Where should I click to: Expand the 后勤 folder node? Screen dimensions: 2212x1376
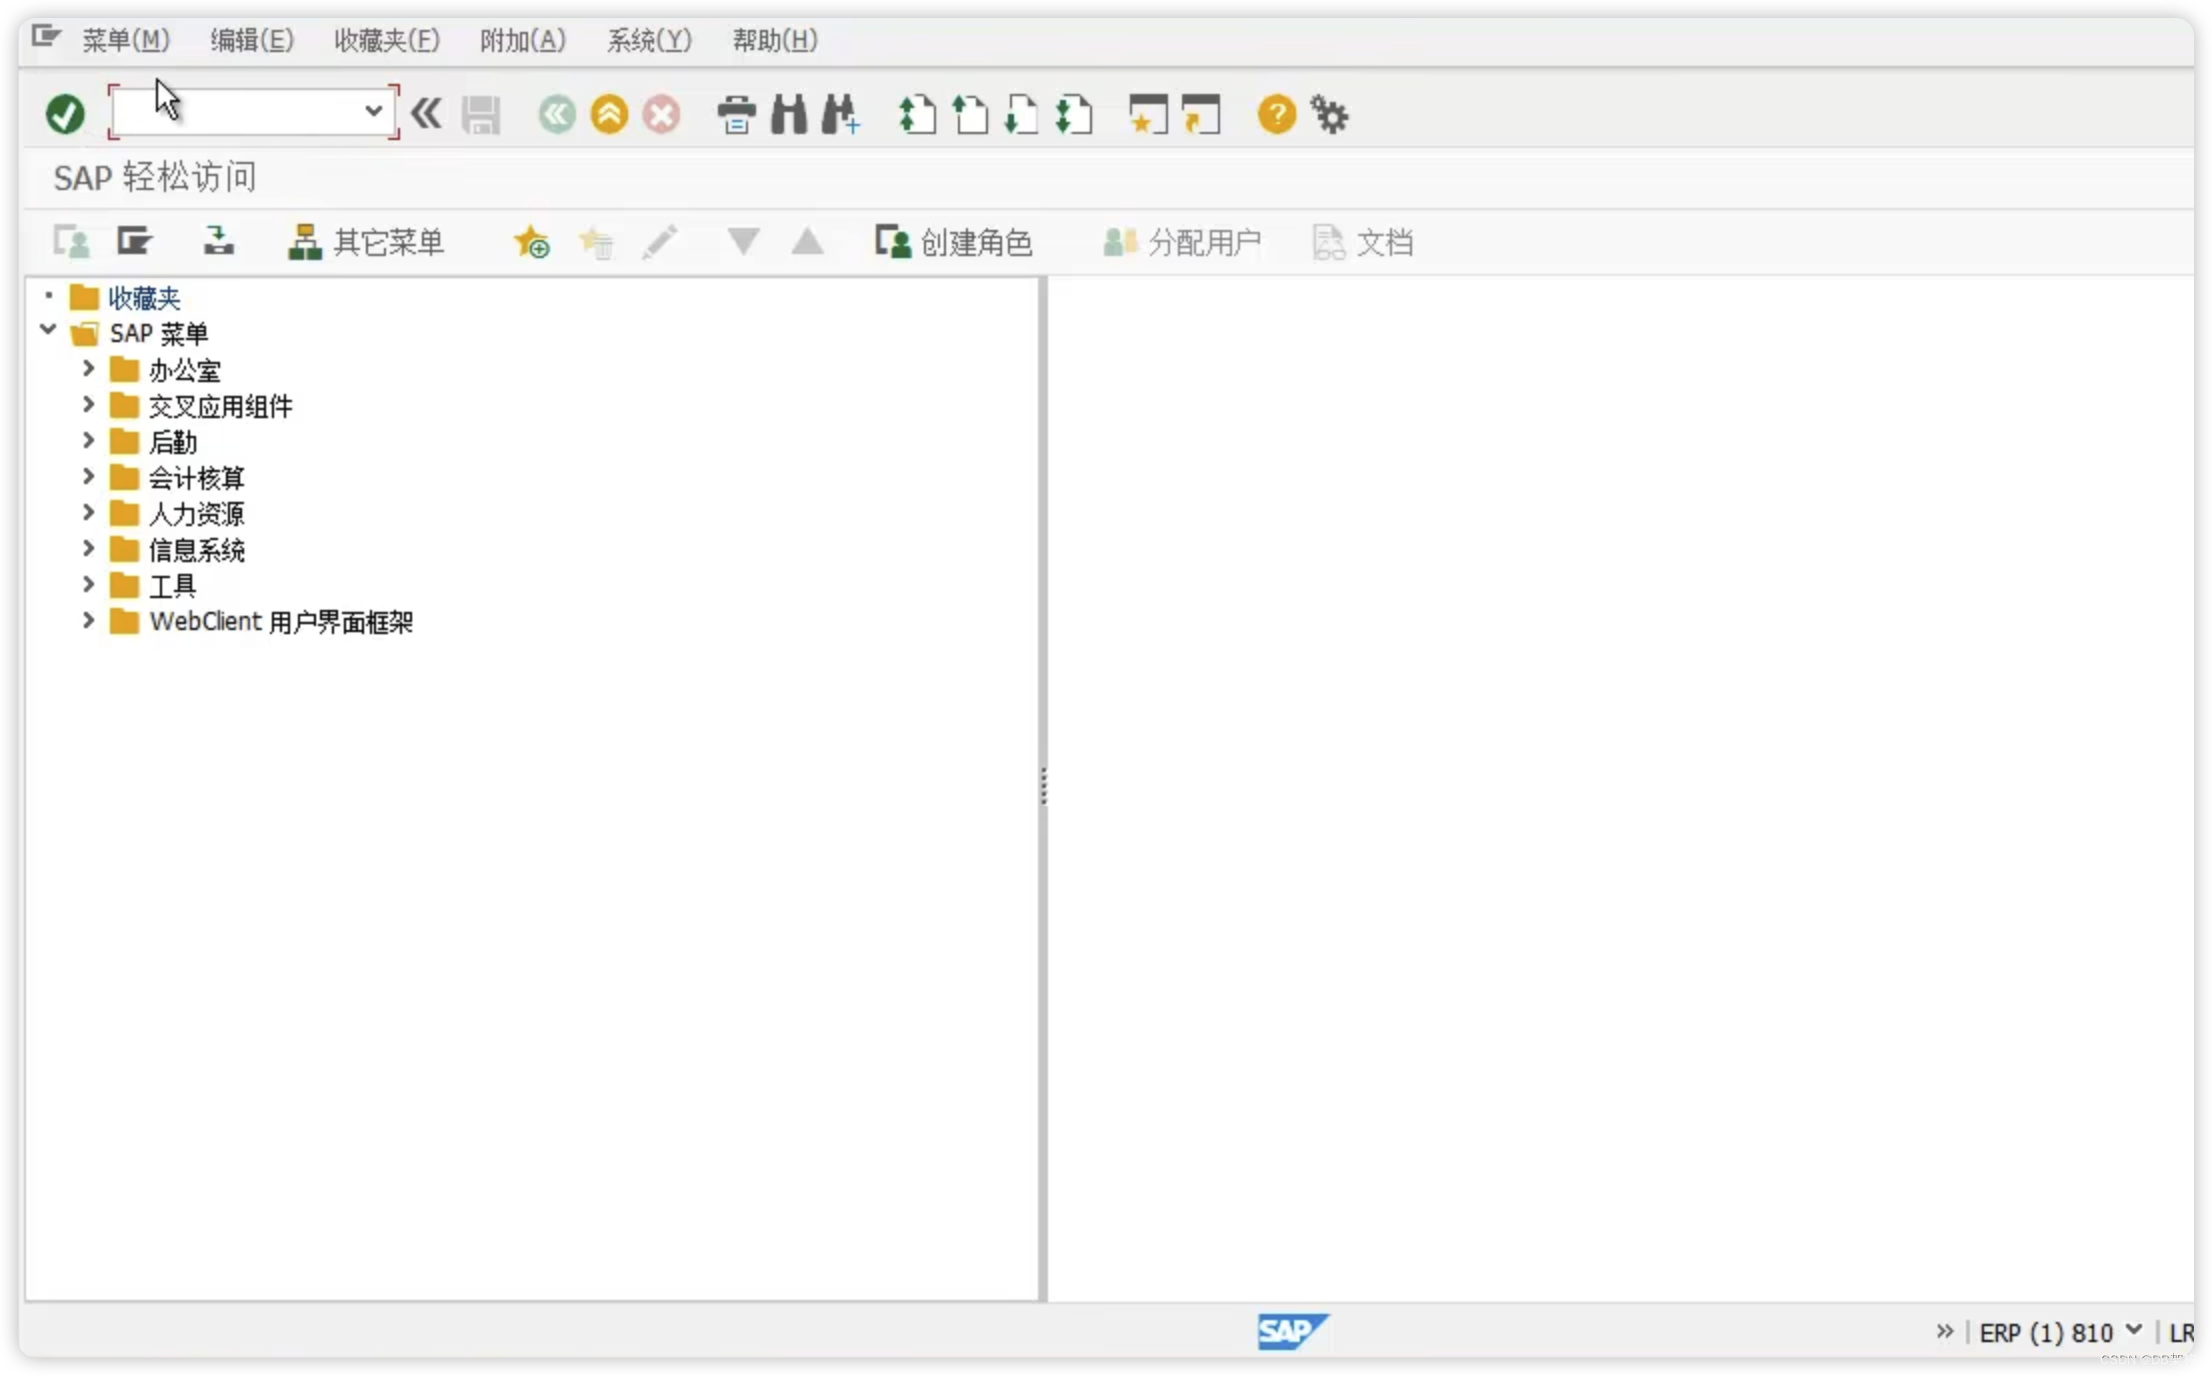tap(88, 441)
